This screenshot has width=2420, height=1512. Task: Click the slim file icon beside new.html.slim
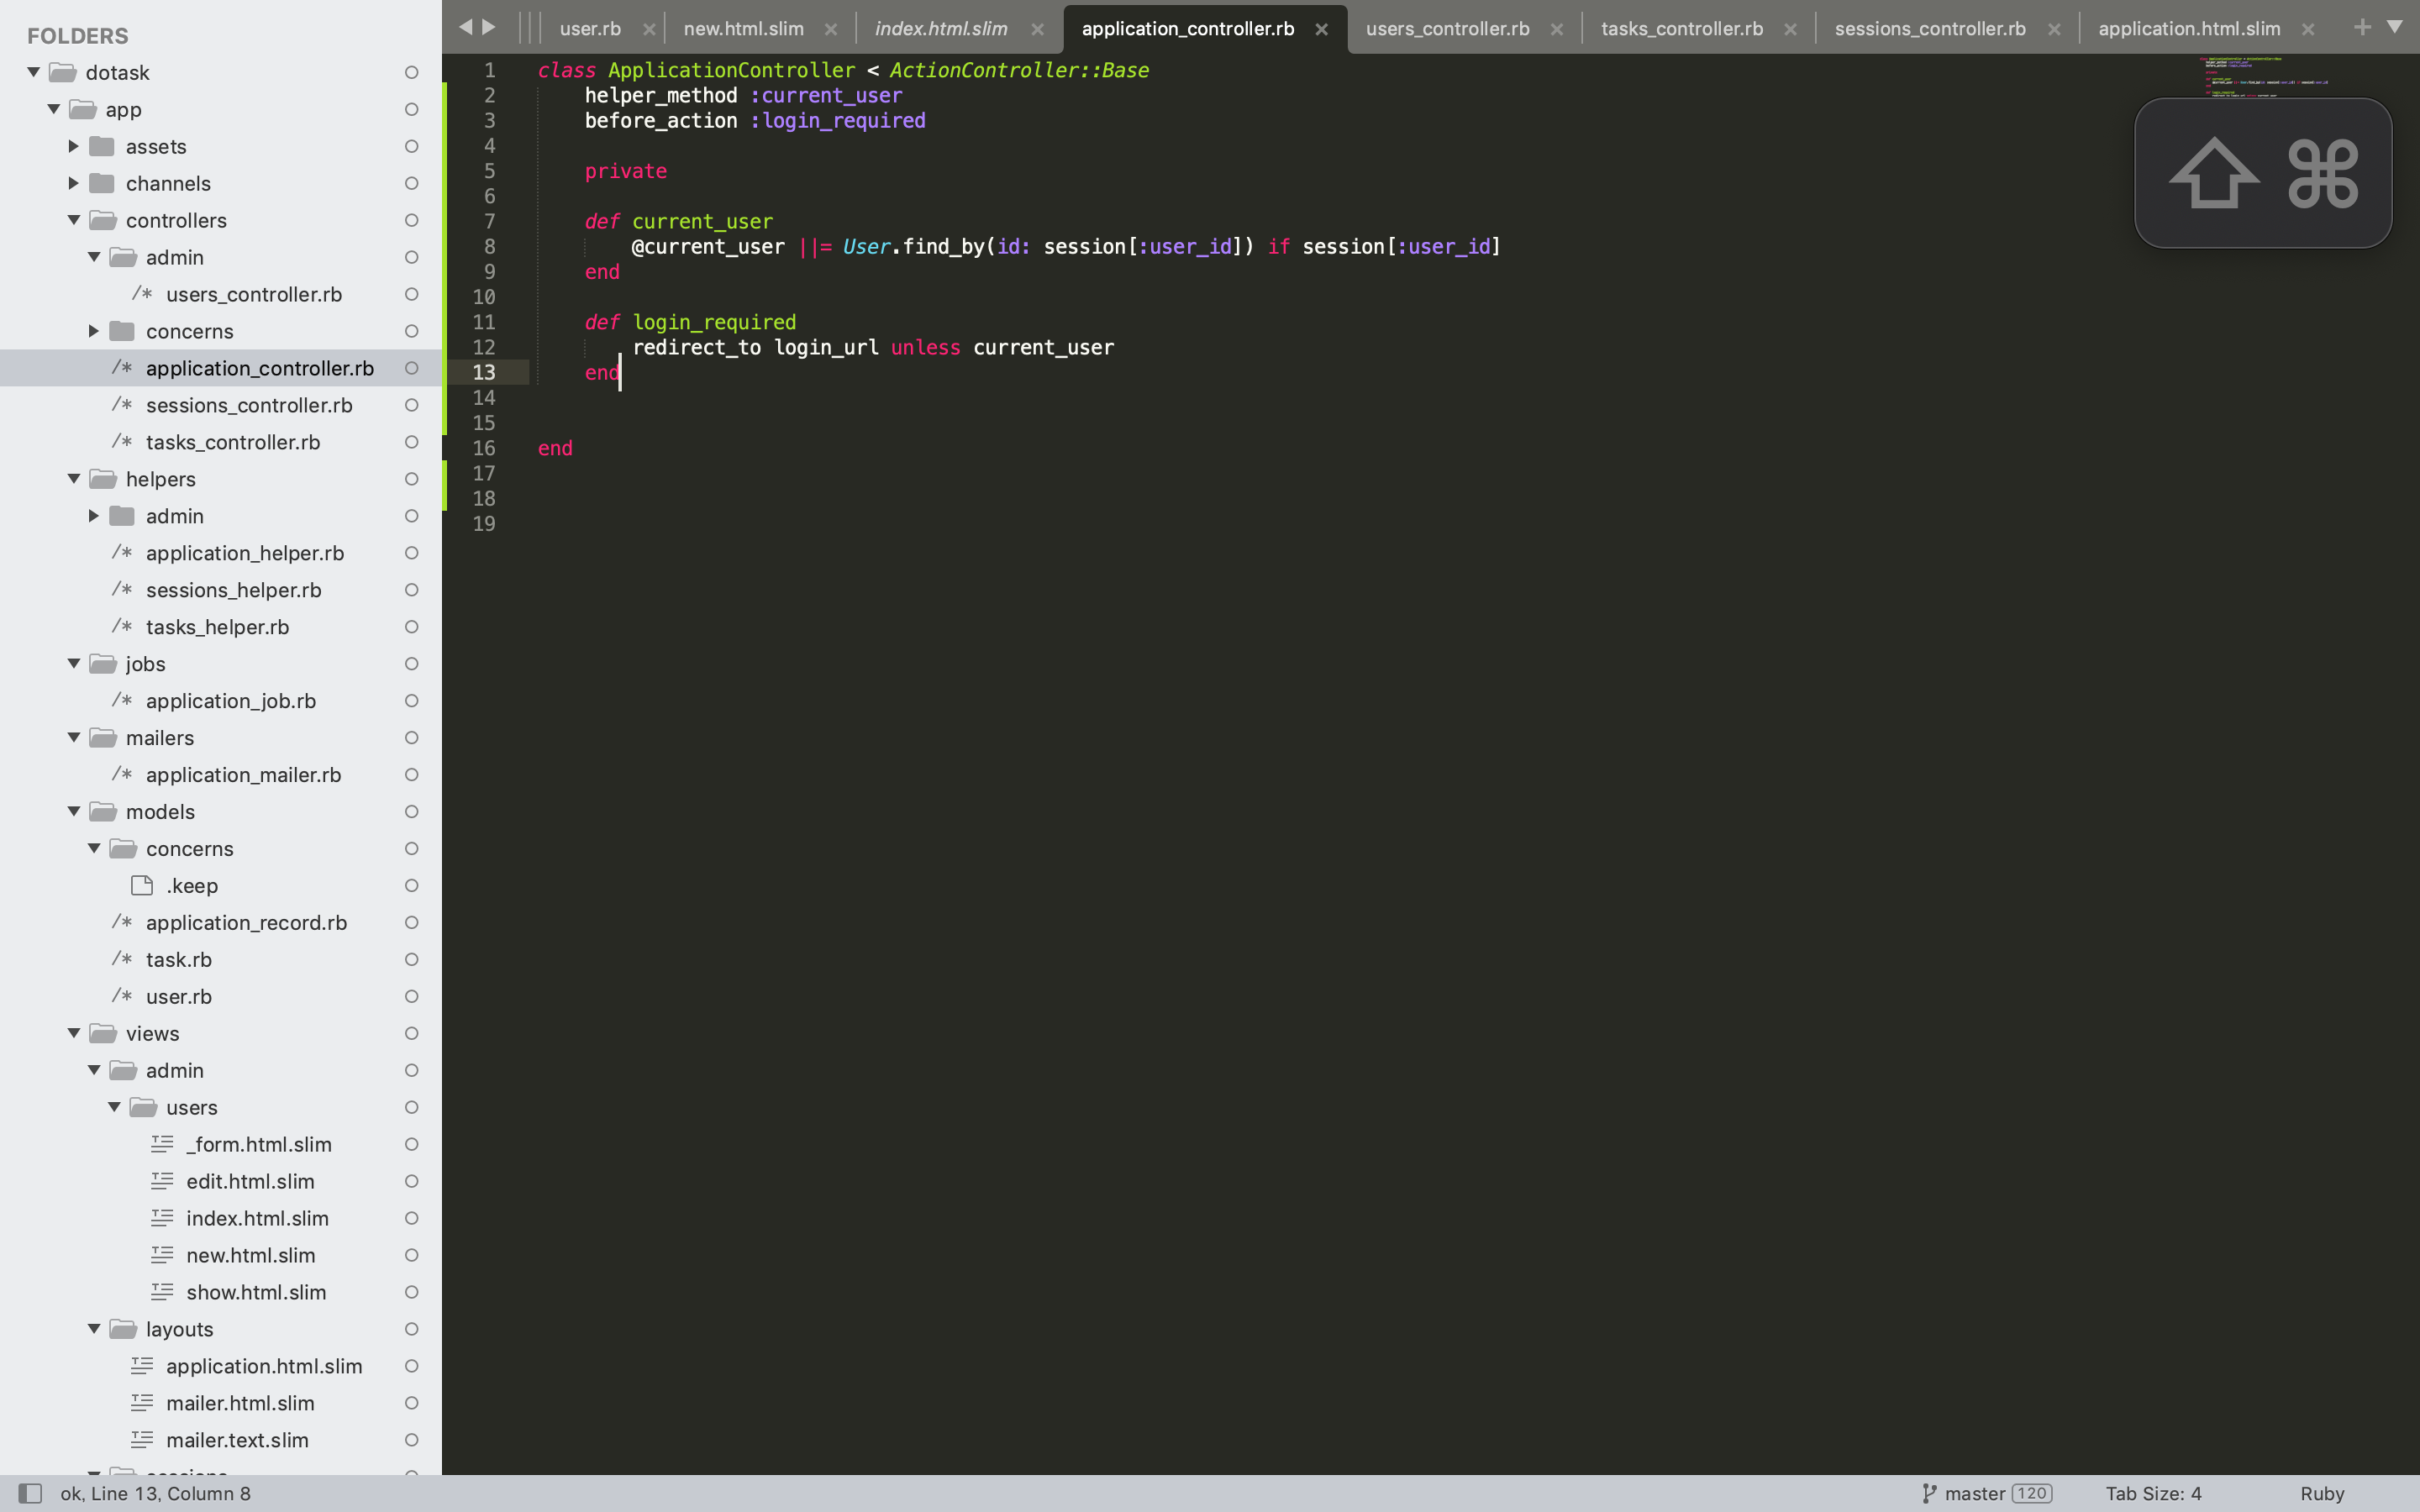click(163, 1254)
